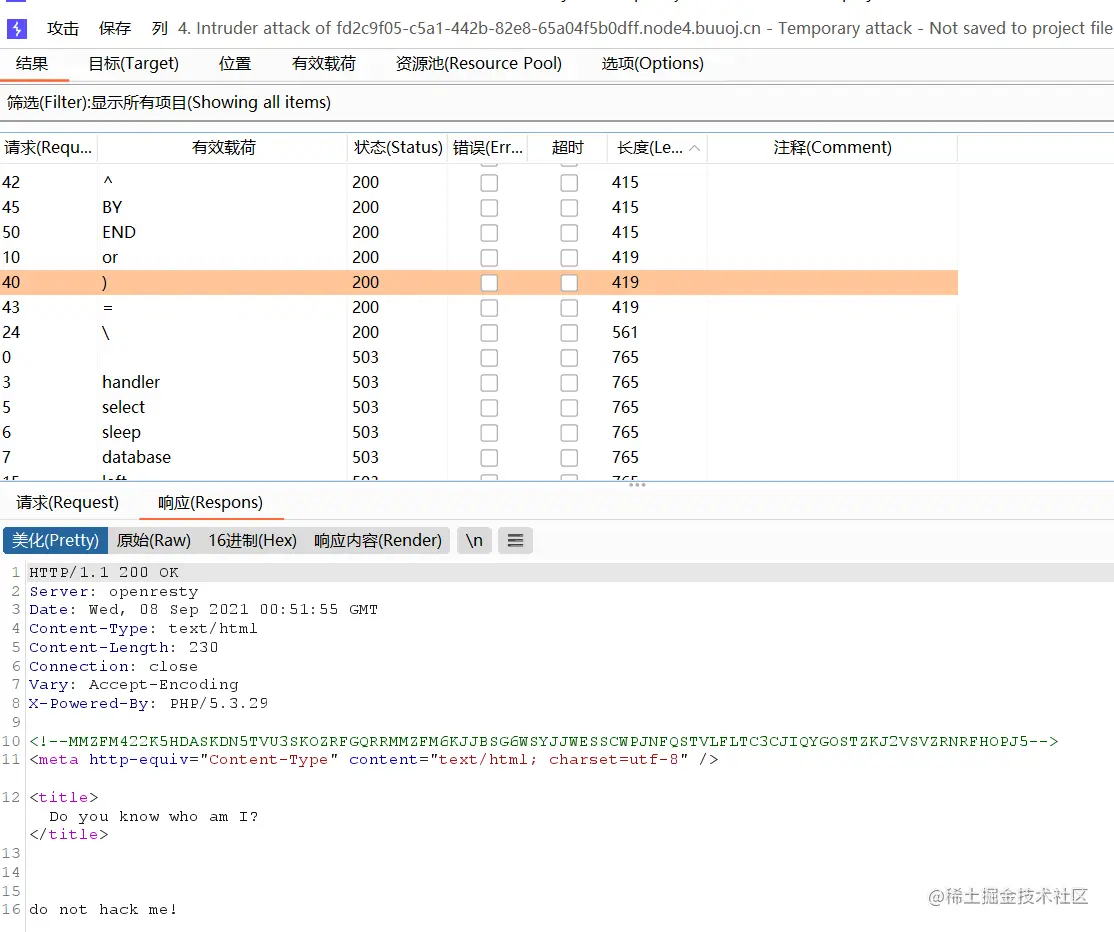Viewport: 1114px width, 932px height.
Task: Click request number 0 in the table
Action: click(x=6, y=357)
